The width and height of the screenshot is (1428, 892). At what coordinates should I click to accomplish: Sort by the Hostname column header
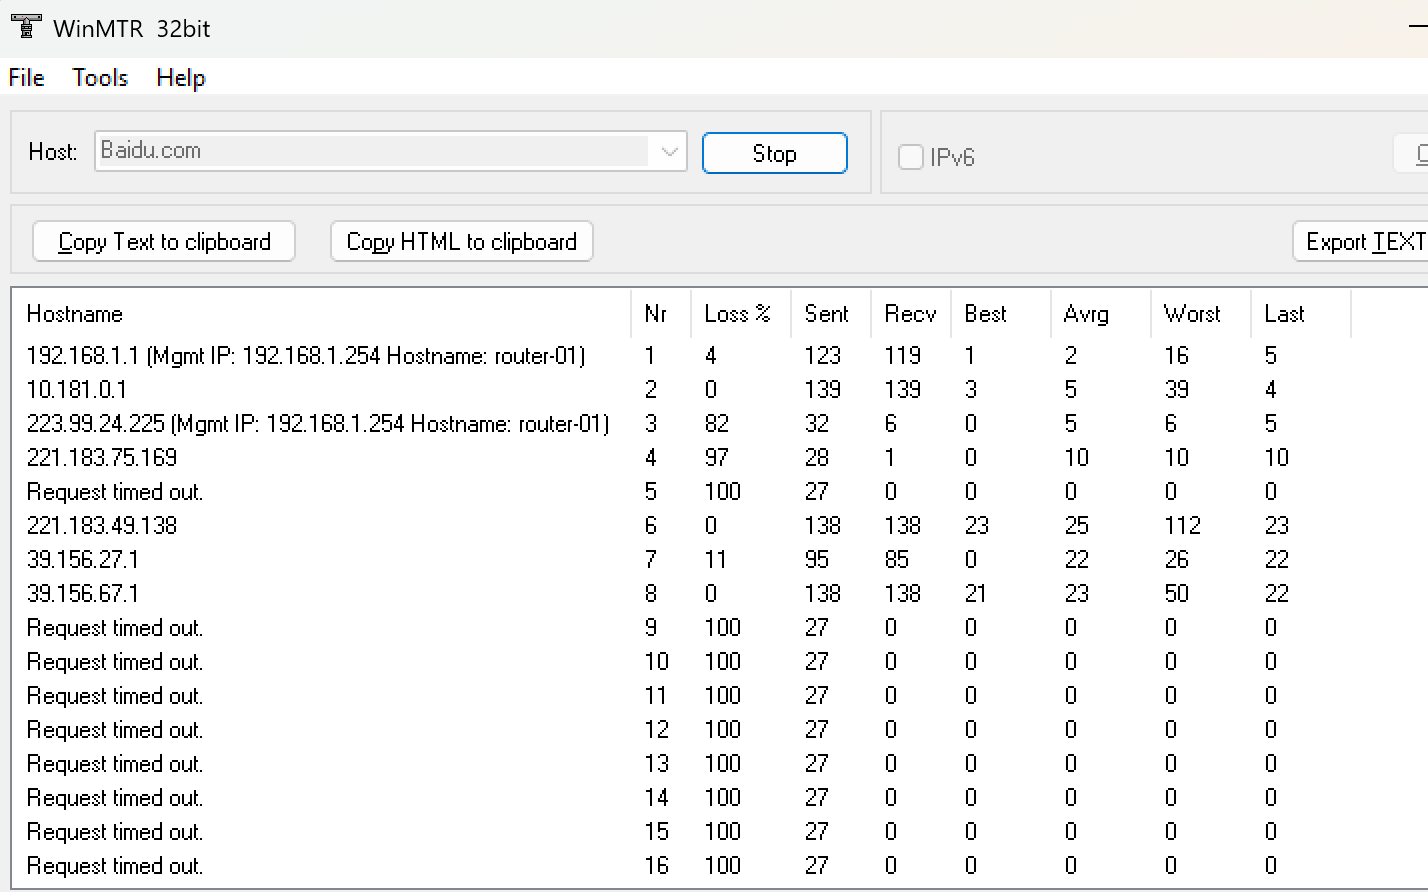point(322,314)
